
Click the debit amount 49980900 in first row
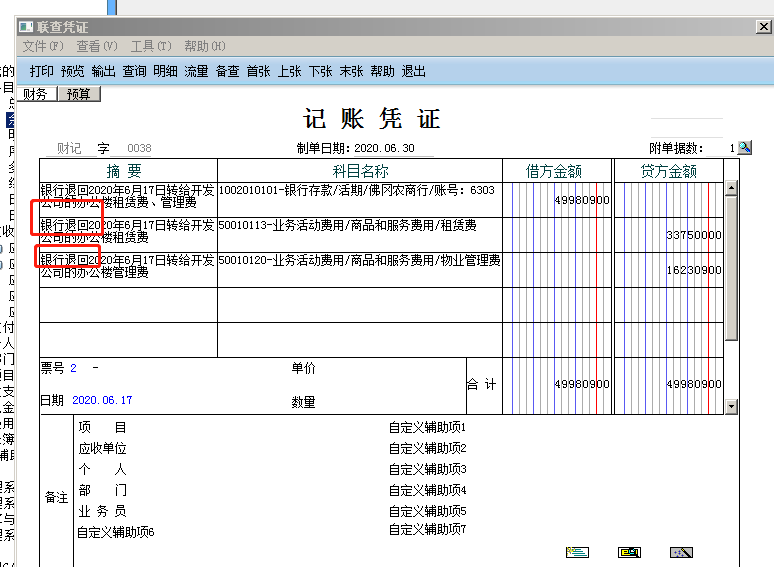[x=582, y=200]
